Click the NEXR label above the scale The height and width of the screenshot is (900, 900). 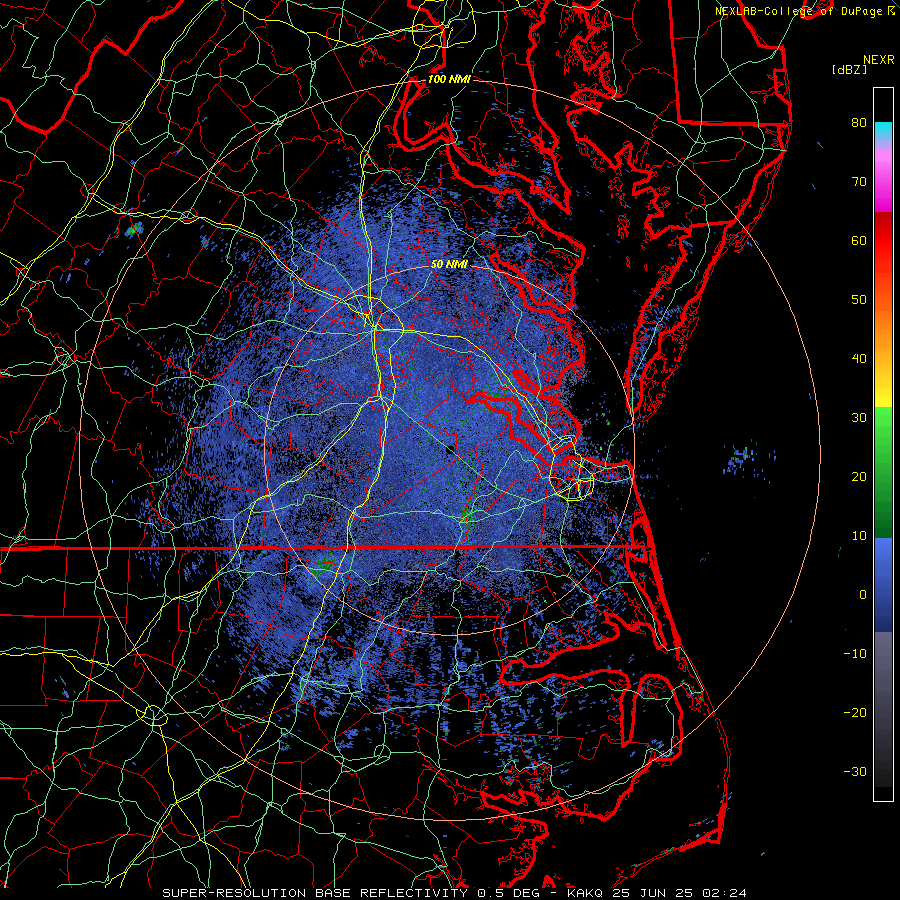click(x=878, y=60)
